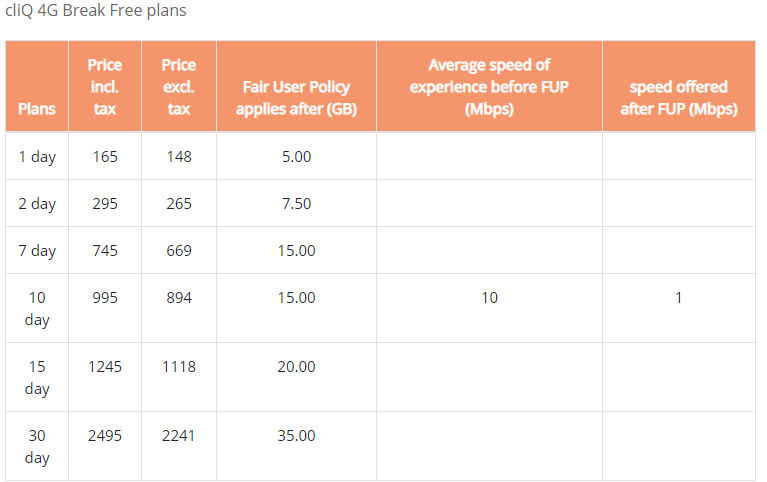767x482 pixels.
Task: Click the 'cliQ 4G Break Free plans' heading
Action: [96, 10]
